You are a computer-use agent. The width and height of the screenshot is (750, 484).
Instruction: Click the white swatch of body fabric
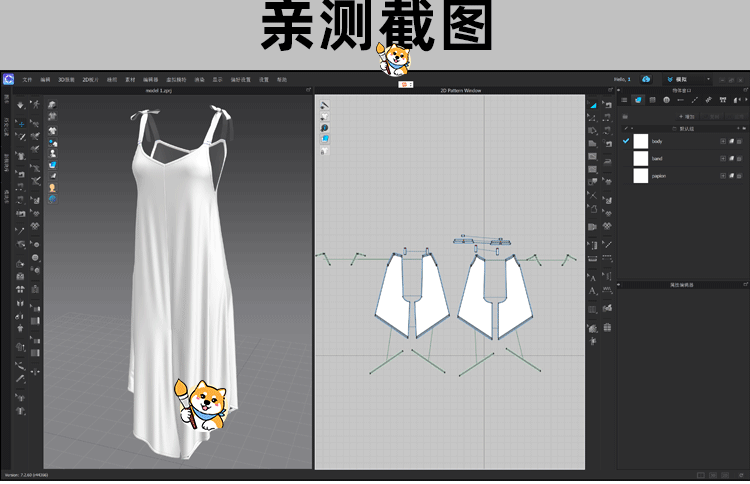click(x=641, y=141)
